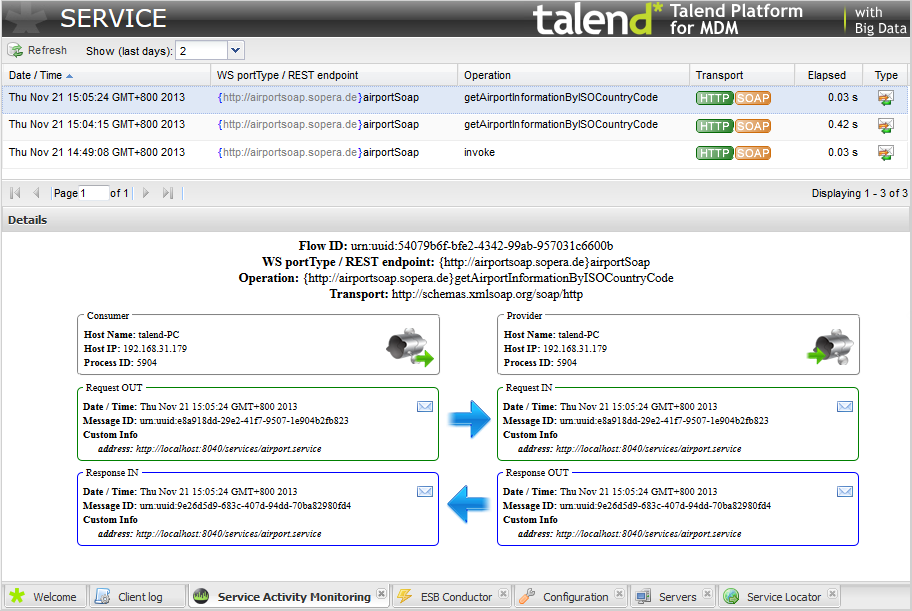
Task: Click the Request OUT address link text
Action: [229, 449]
